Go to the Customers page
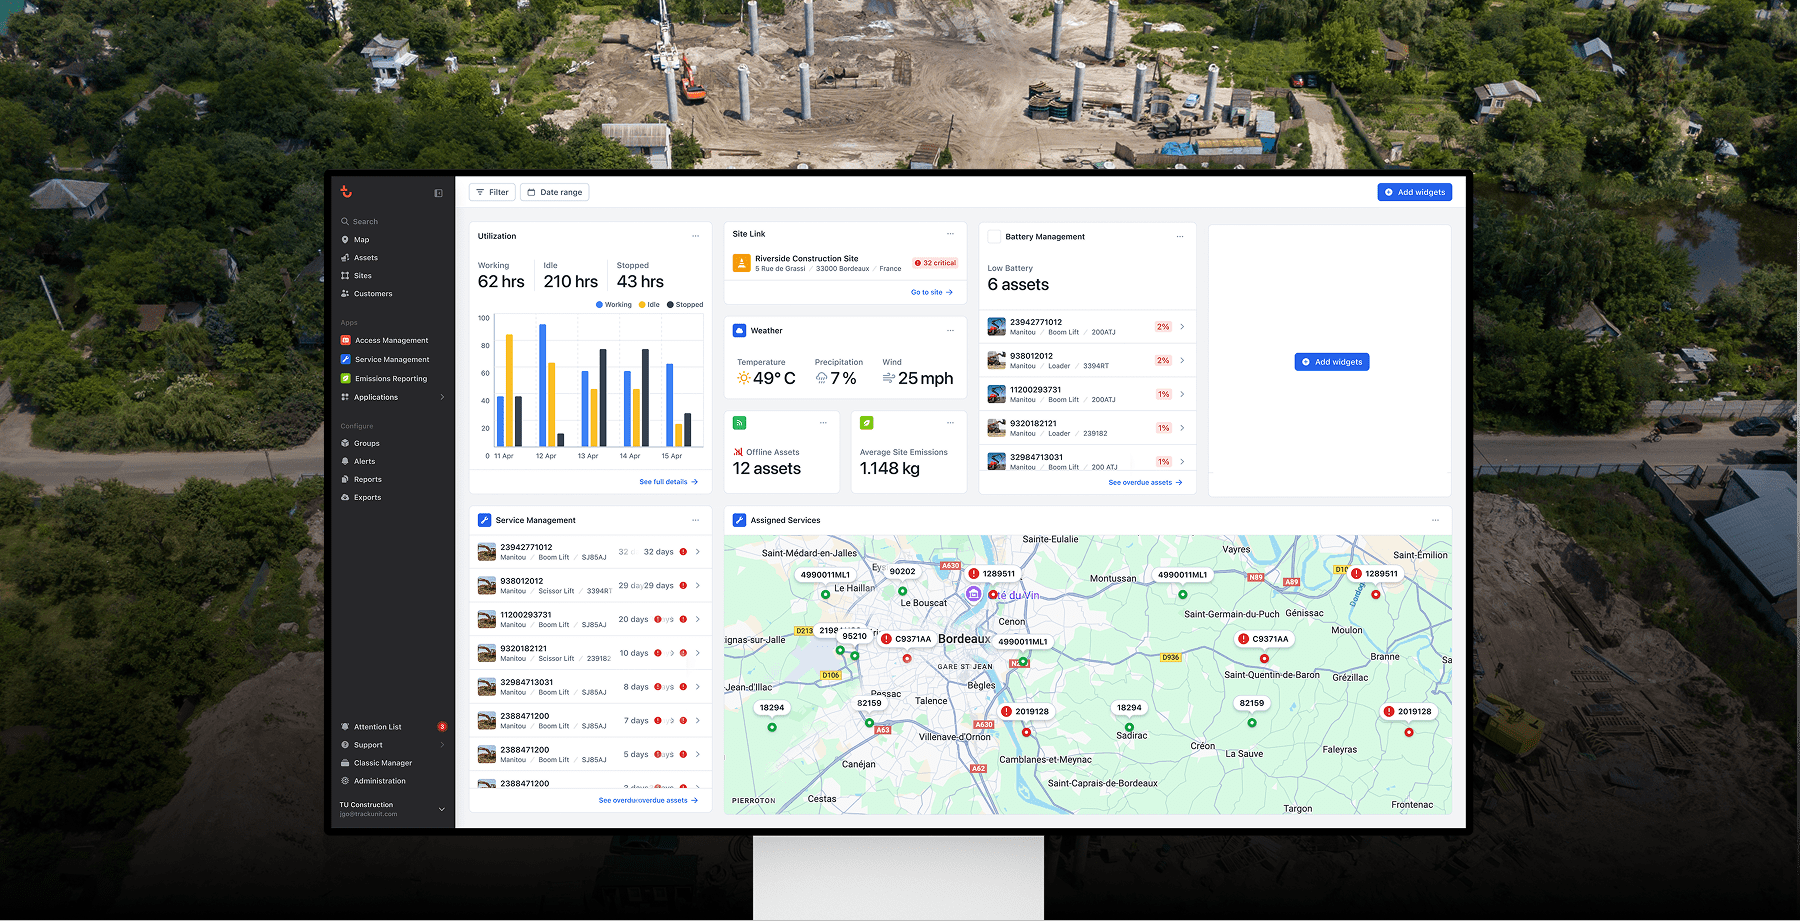 tap(367, 294)
